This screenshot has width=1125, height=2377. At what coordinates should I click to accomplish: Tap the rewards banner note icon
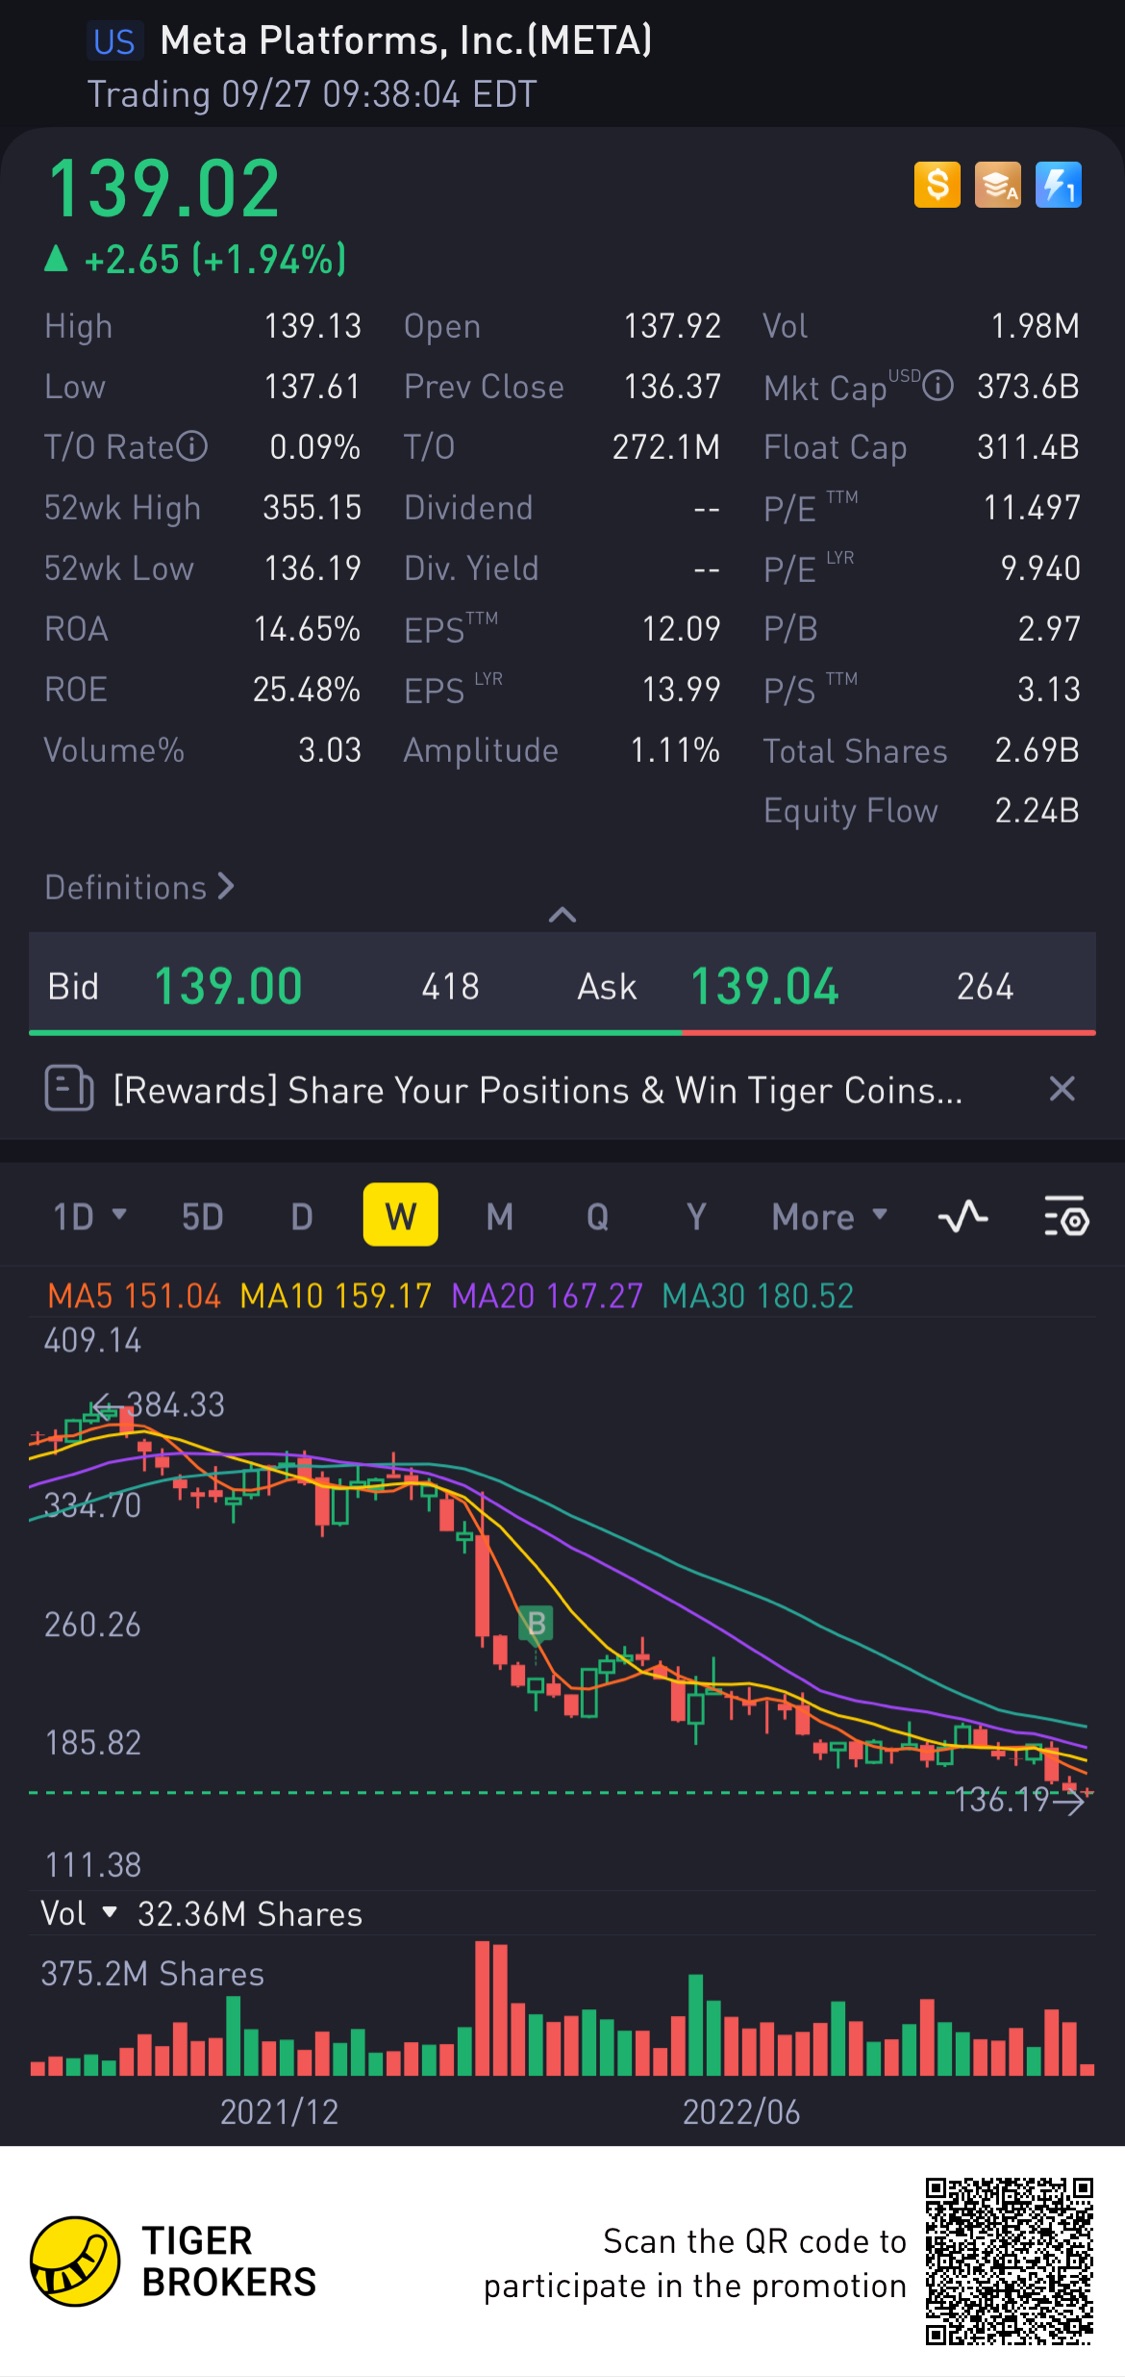point(69,1088)
